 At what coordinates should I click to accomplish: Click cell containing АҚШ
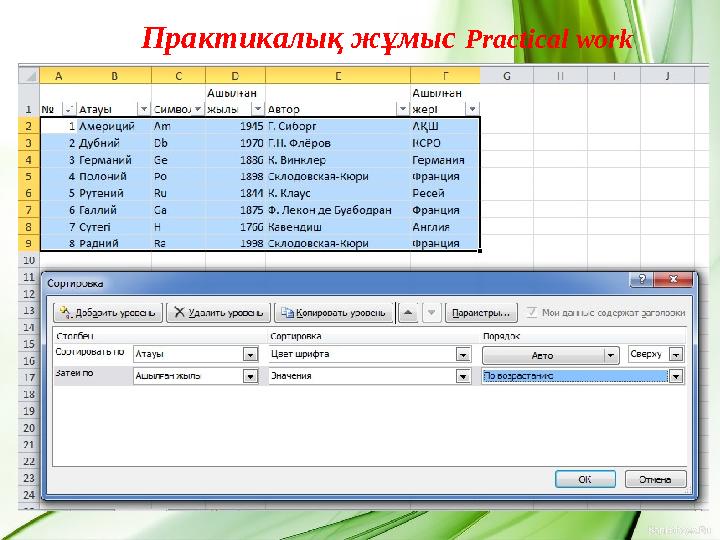445,126
